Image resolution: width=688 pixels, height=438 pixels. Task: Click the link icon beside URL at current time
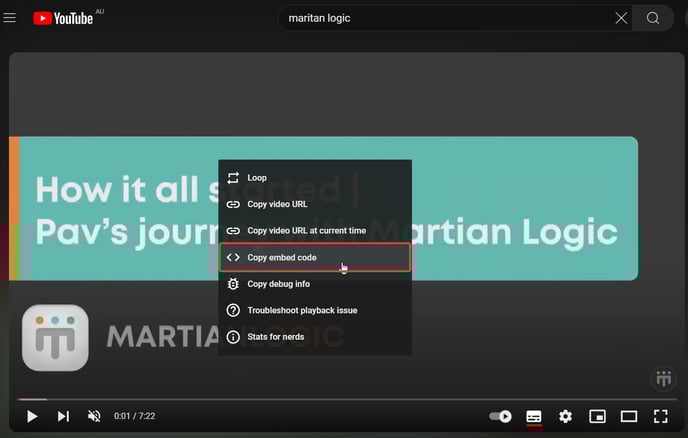tap(233, 230)
